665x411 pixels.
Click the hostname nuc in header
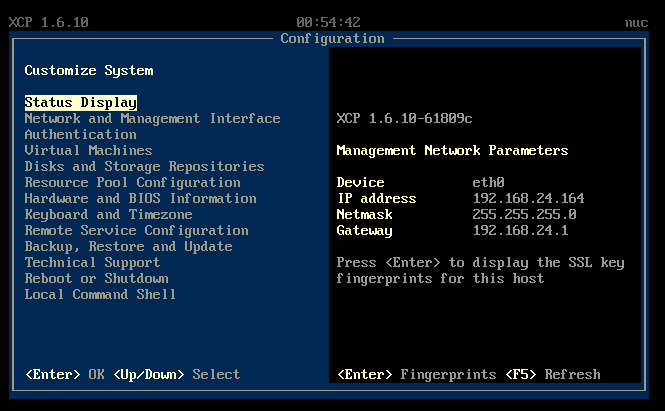tap(636, 22)
